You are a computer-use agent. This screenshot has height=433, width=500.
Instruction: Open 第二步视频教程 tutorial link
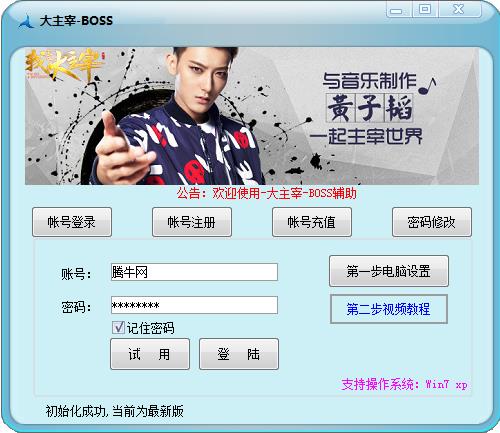(389, 309)
